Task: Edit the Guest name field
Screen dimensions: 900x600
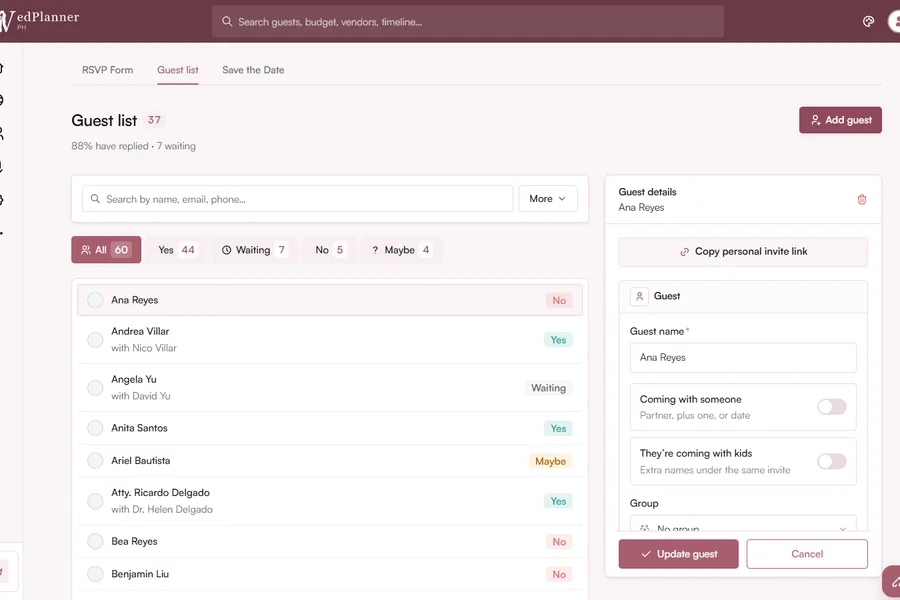Action: click(743, 358)
